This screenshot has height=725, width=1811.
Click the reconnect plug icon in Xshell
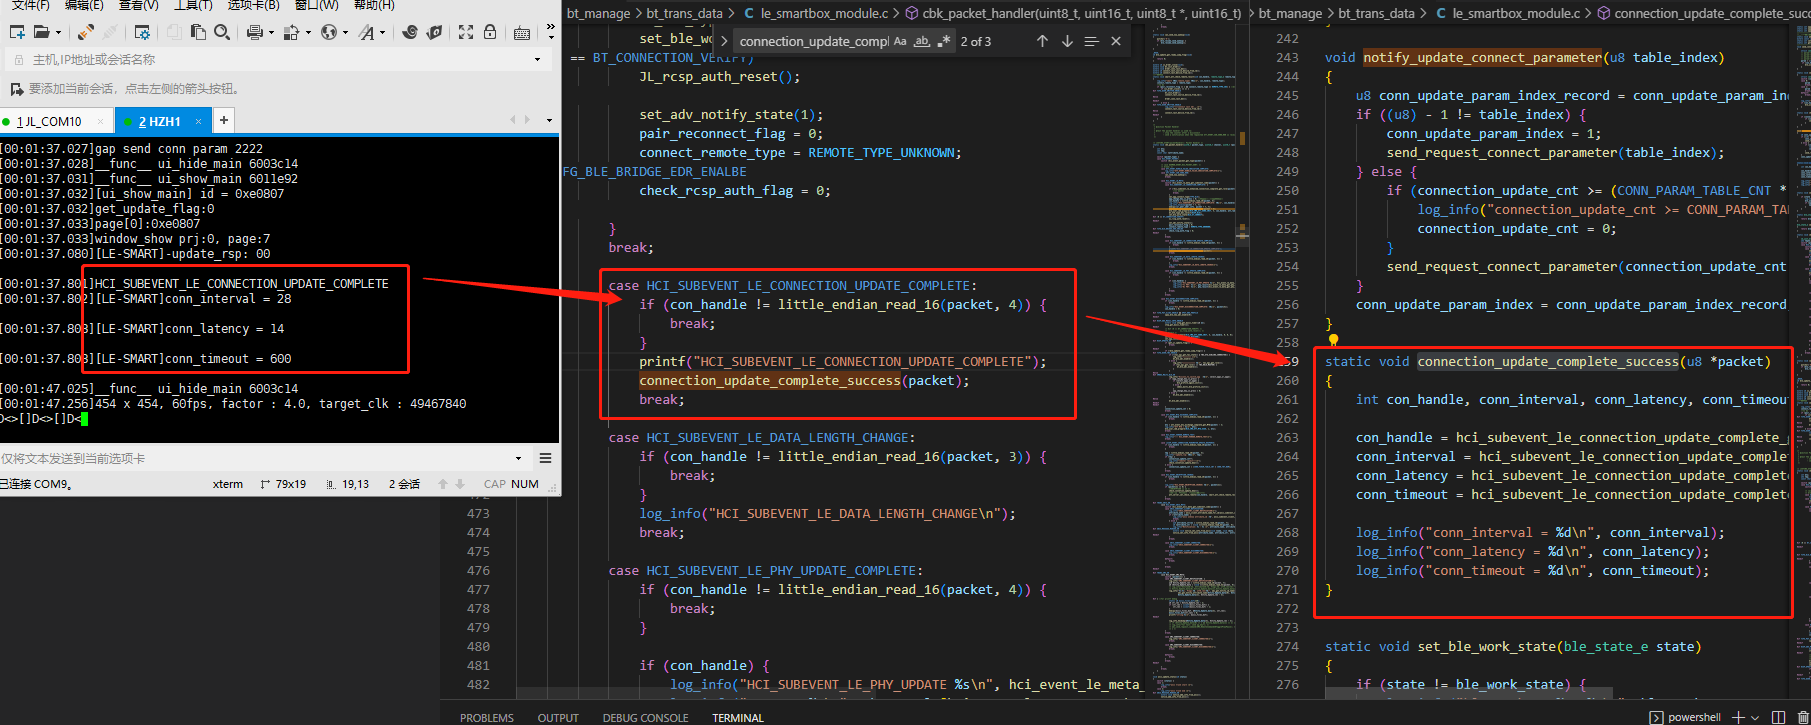point(86,32)
